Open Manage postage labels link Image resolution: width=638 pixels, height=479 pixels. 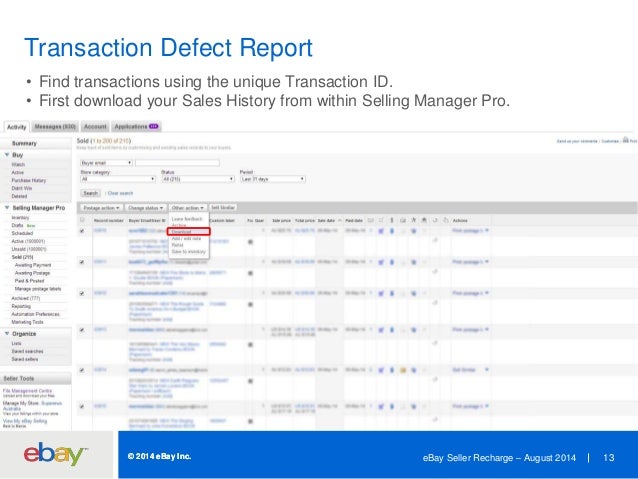(x=38, y=289)
